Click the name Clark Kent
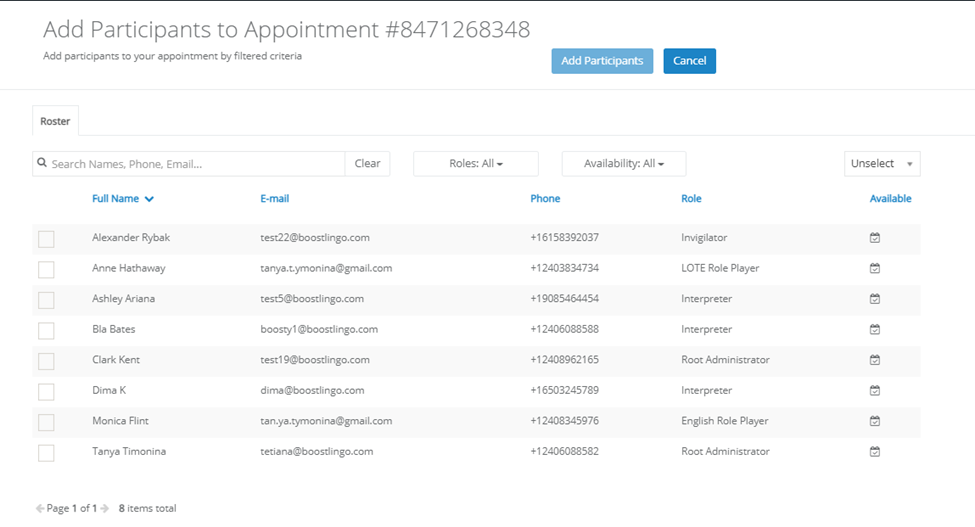 pos(116,359)
